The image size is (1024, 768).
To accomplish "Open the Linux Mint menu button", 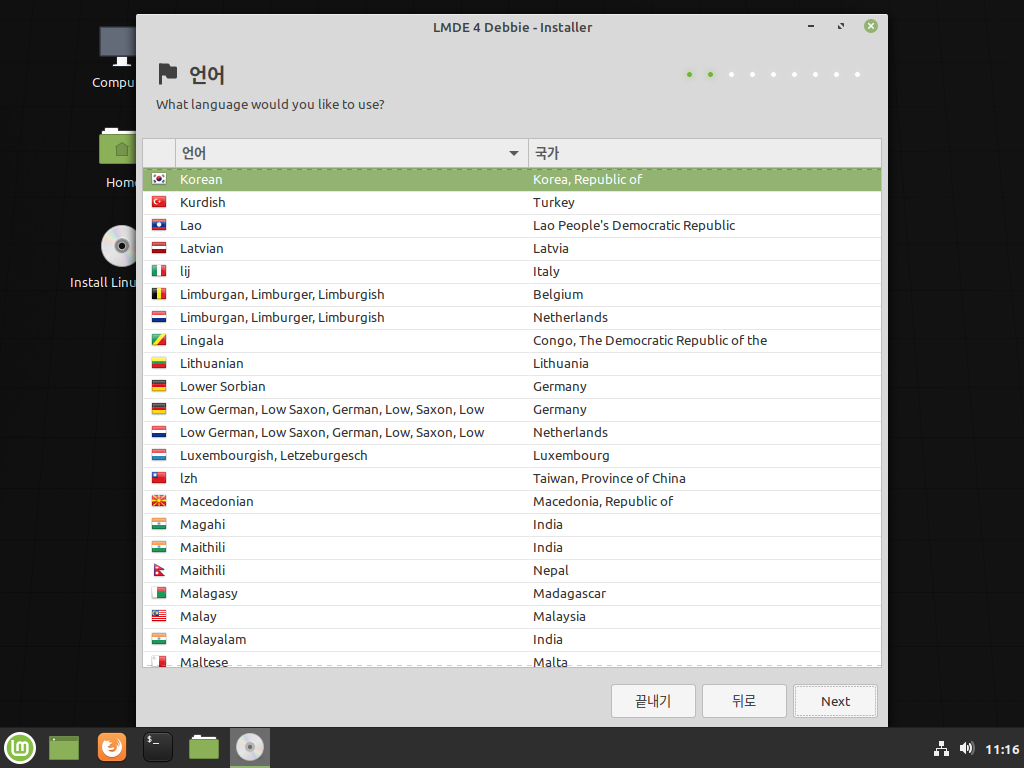I will click(x=20, y=747).
